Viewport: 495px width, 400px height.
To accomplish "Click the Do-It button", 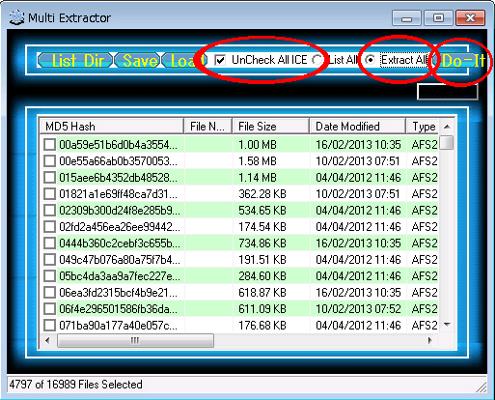I will 459,61.
